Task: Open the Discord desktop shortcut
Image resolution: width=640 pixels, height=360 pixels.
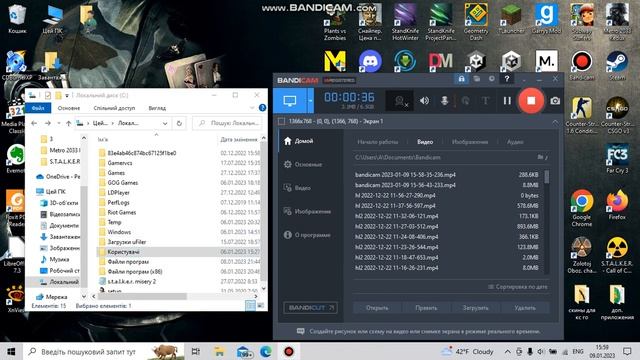Action: tap(370, 61)
